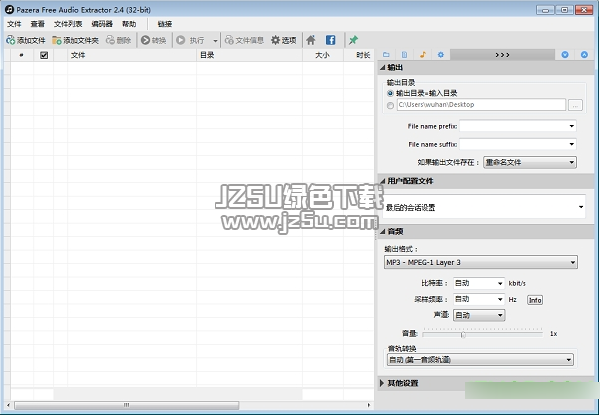Open the 文件列表 (File list) menu
Viewport: 600px width, 415px height.
click(68, 24)
